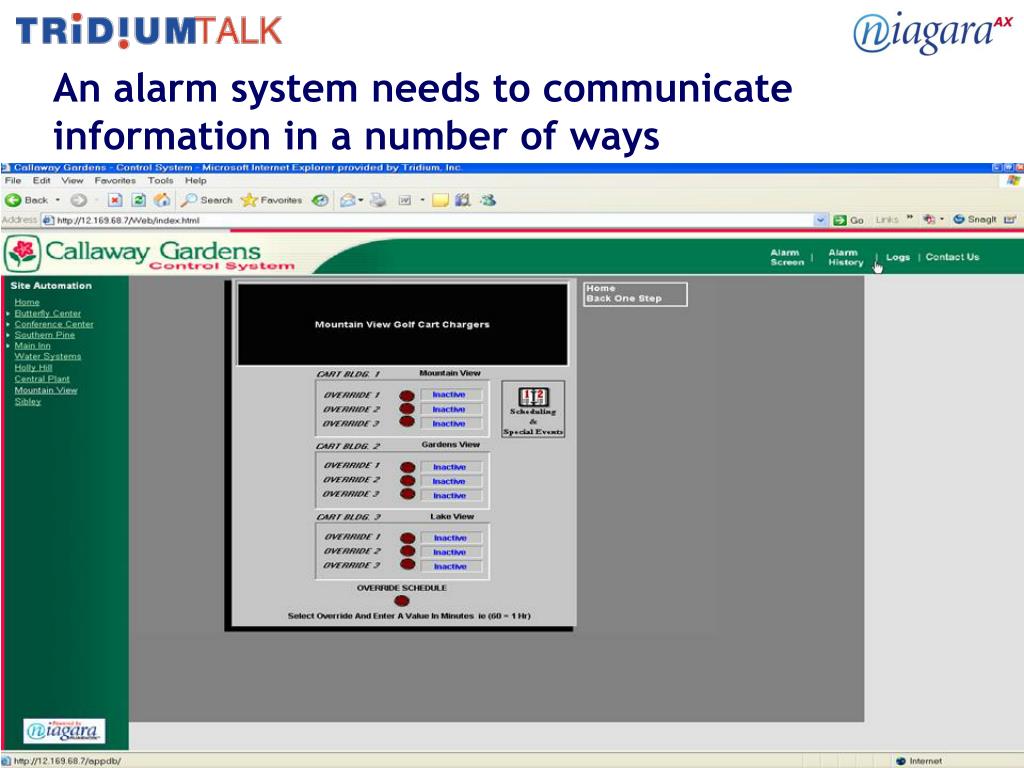Toggle Mountain View OVERRIDE 3 red indicator
Screen dimensions: 1024x768
[x=407, y=422]
